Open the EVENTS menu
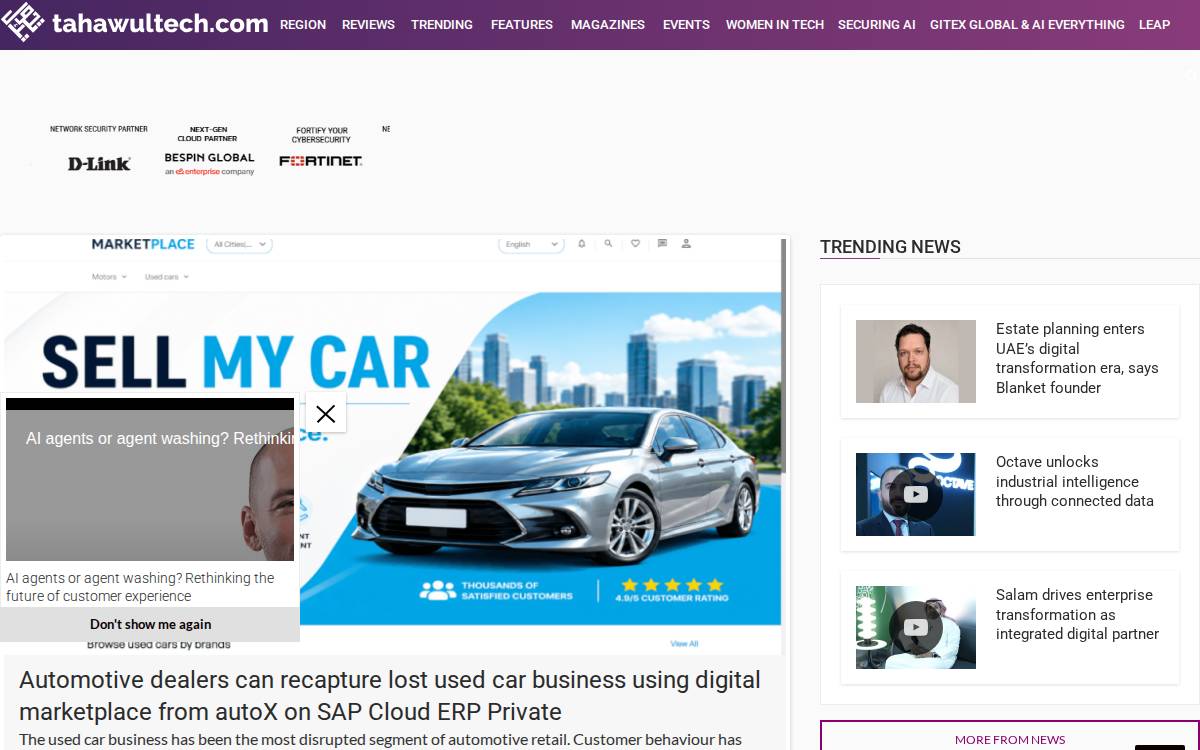This screenshot has width=1200, height=750. (x=686, y=24)
